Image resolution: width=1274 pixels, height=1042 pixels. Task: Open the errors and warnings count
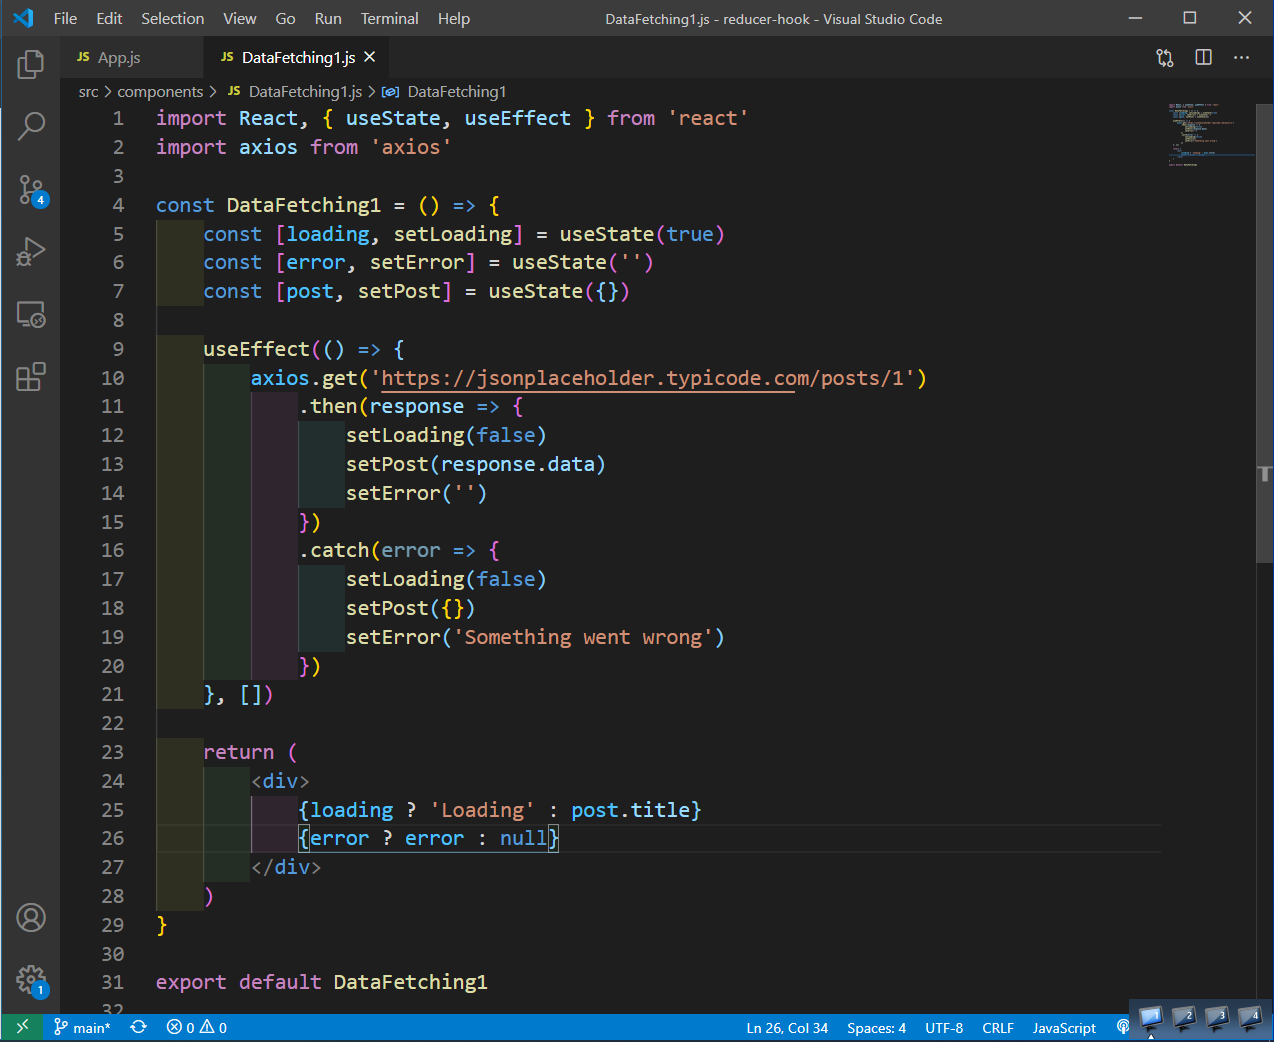[x=197, y=1027]
